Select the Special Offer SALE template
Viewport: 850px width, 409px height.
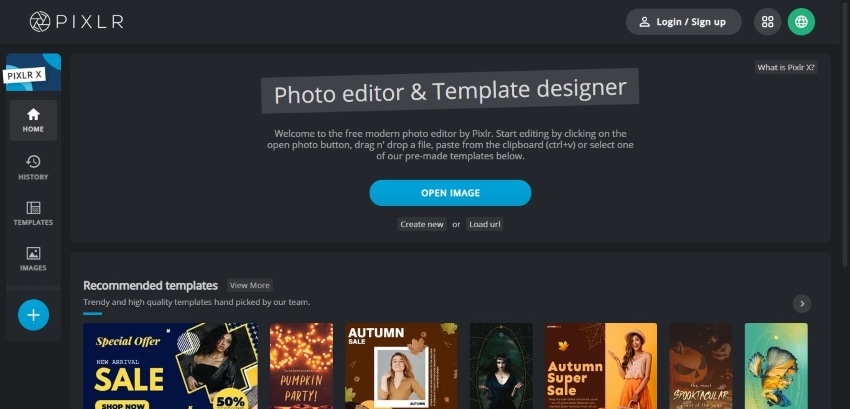[x=171, y=366]
